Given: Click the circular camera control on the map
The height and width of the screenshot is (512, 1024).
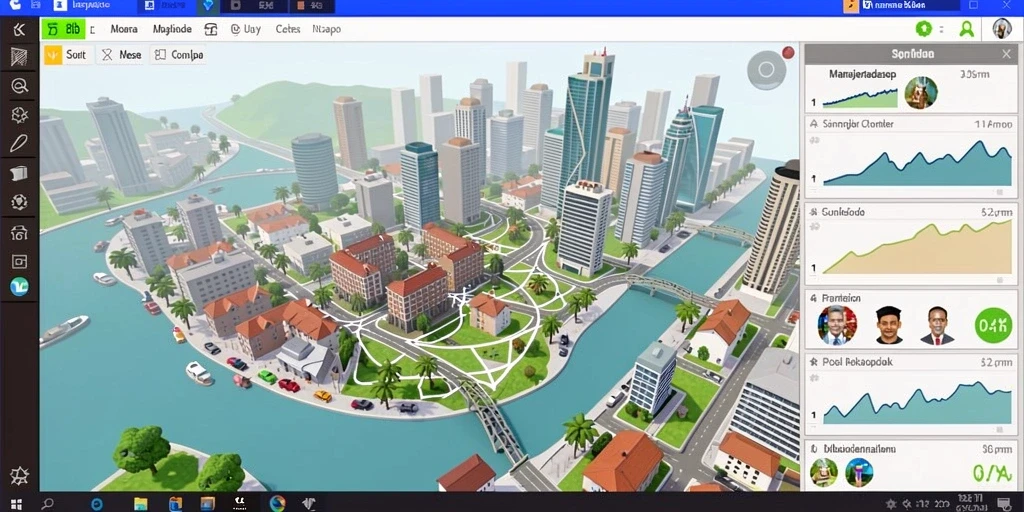Looking at the screenshot, I should tap(767, 70).
